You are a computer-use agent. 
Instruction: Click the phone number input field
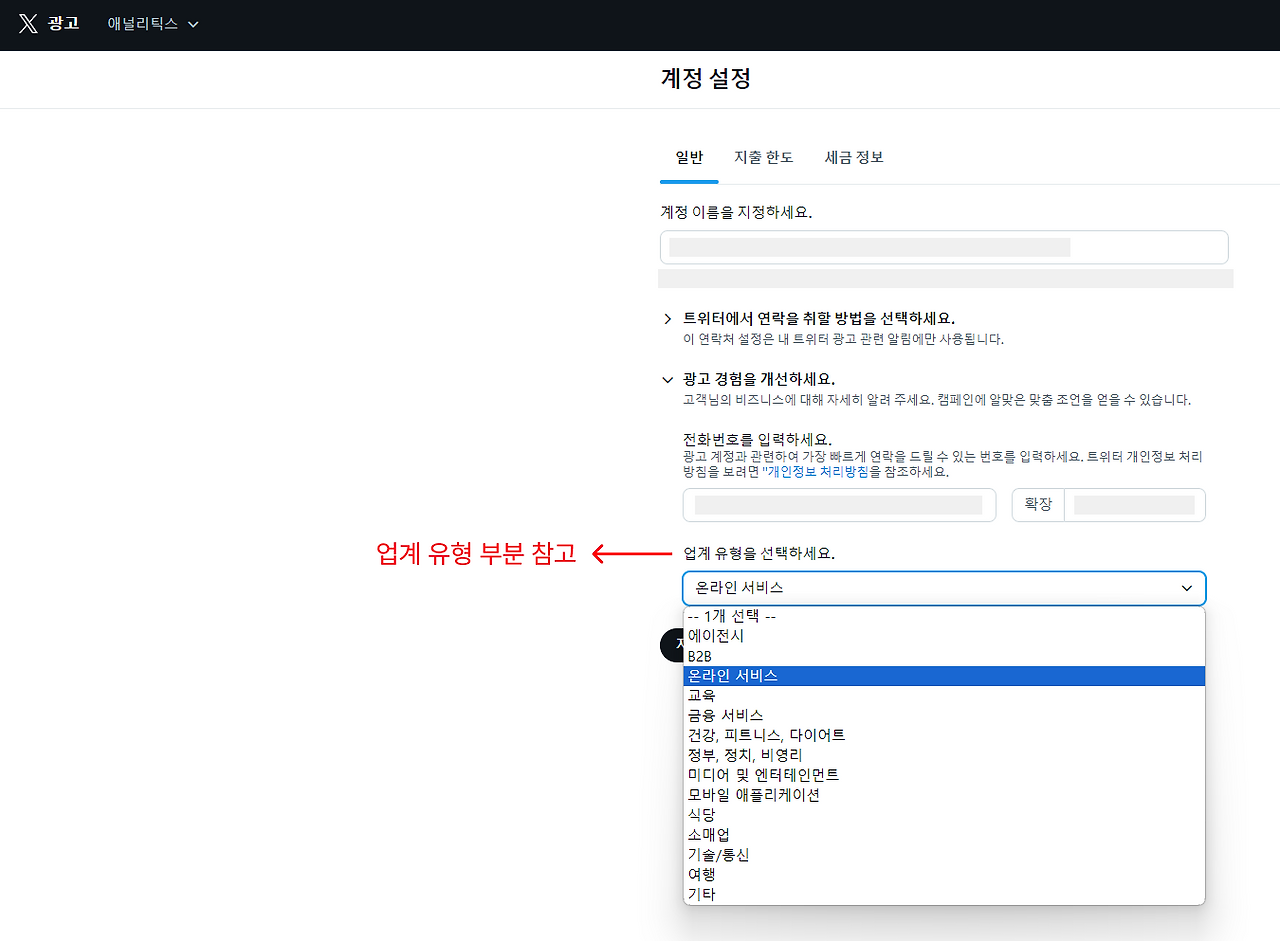[839, 504]
